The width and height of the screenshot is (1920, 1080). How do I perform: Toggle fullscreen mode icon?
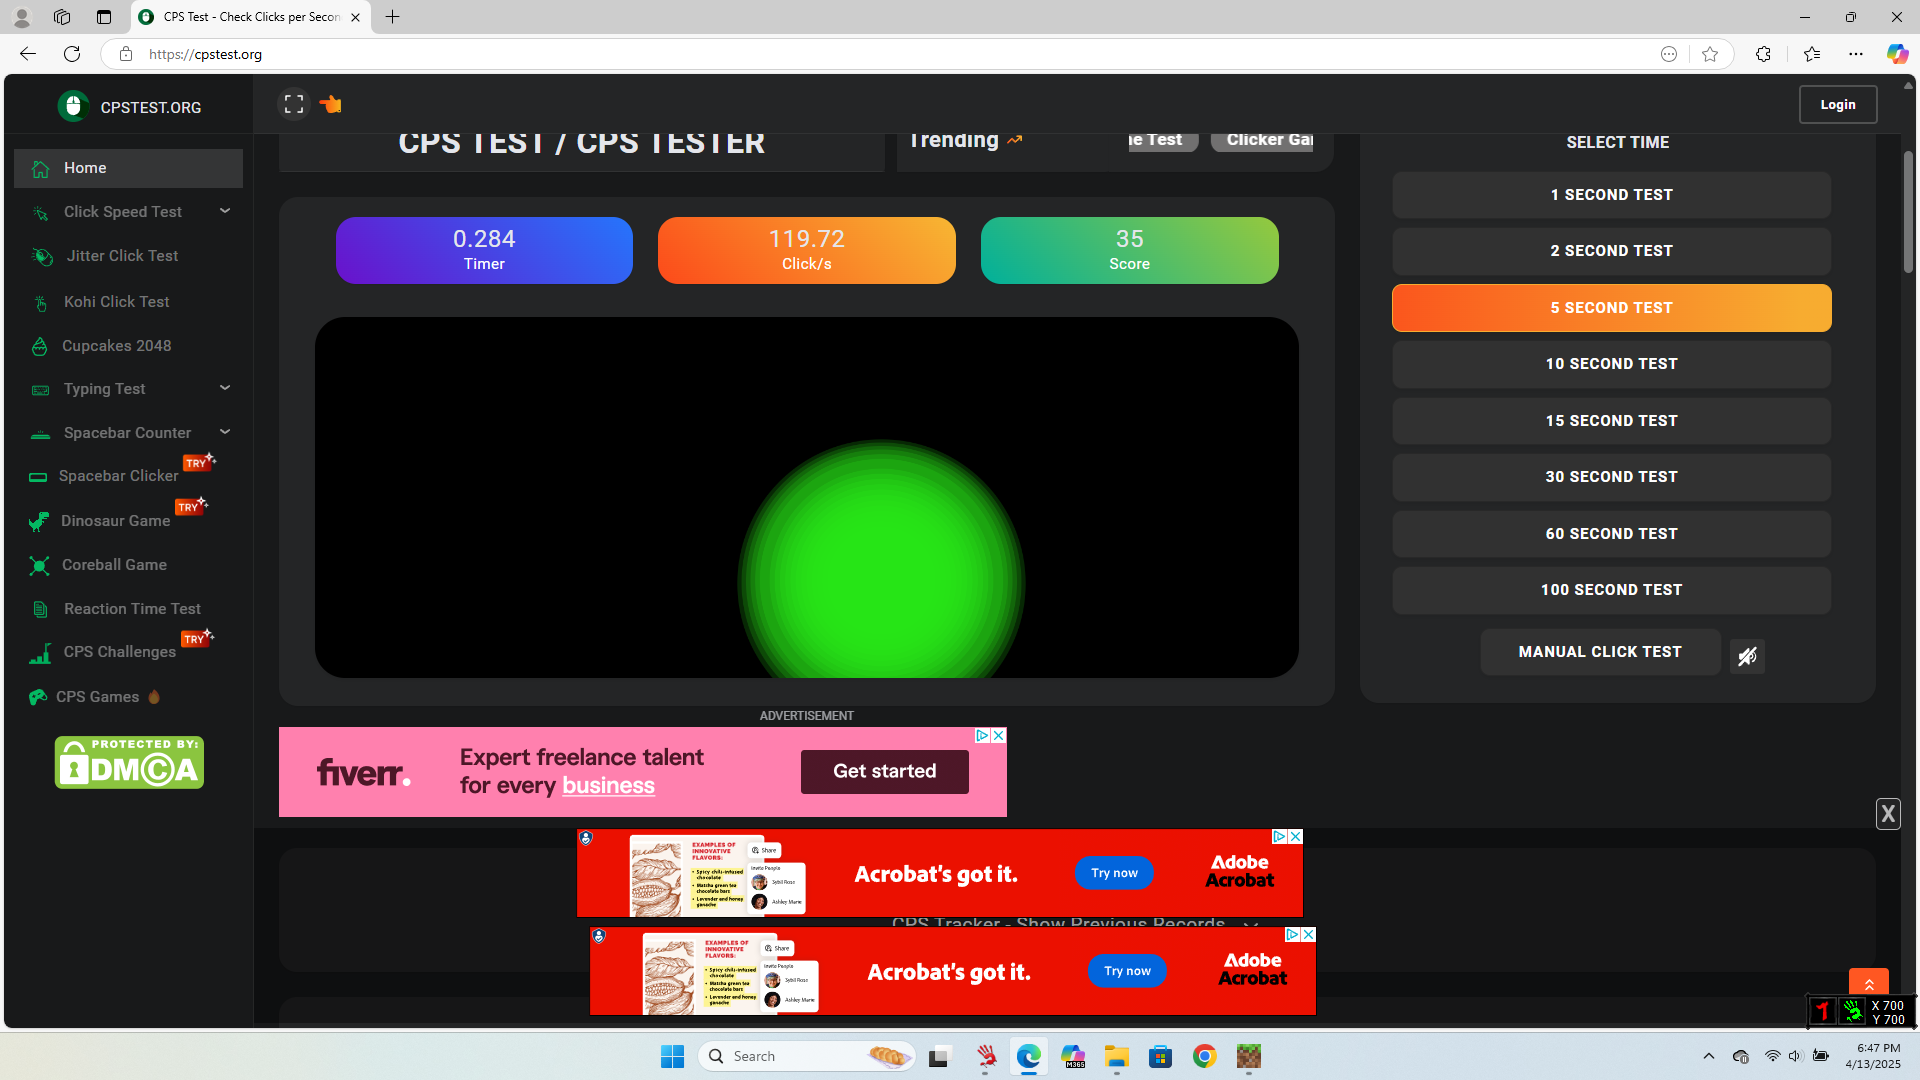coord(293,104)
